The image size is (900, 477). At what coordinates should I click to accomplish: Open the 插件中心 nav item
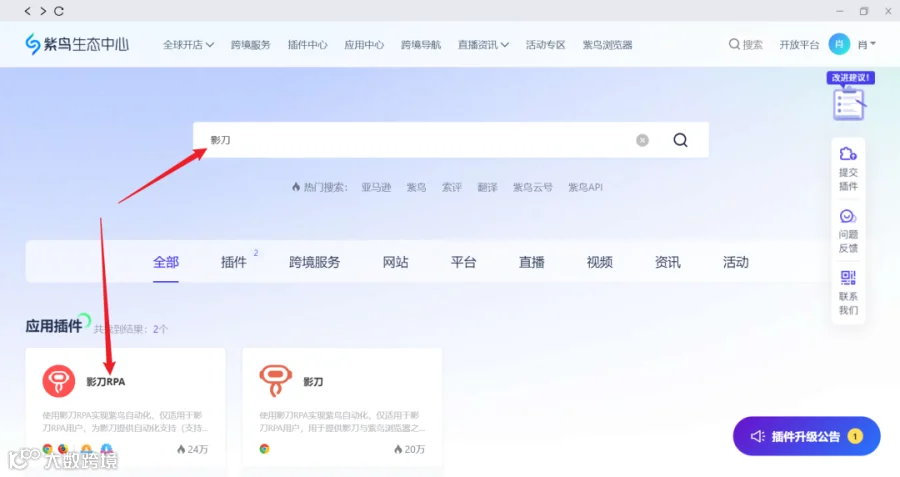point(307,45)
